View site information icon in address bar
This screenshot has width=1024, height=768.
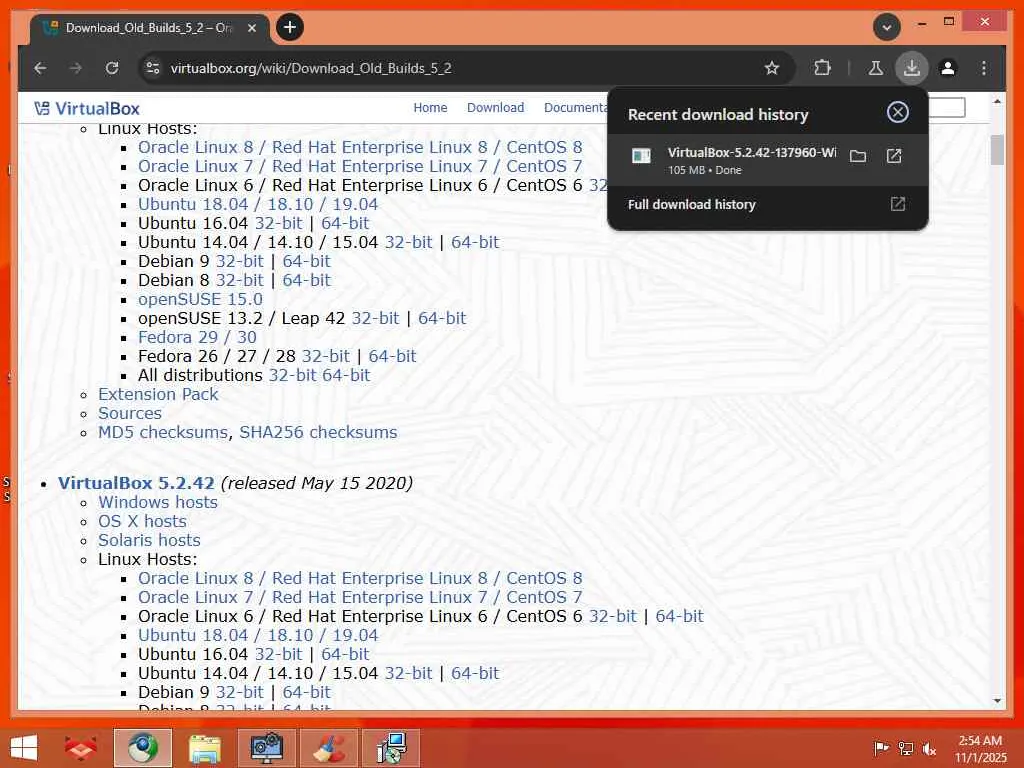[x=153, y=68]
